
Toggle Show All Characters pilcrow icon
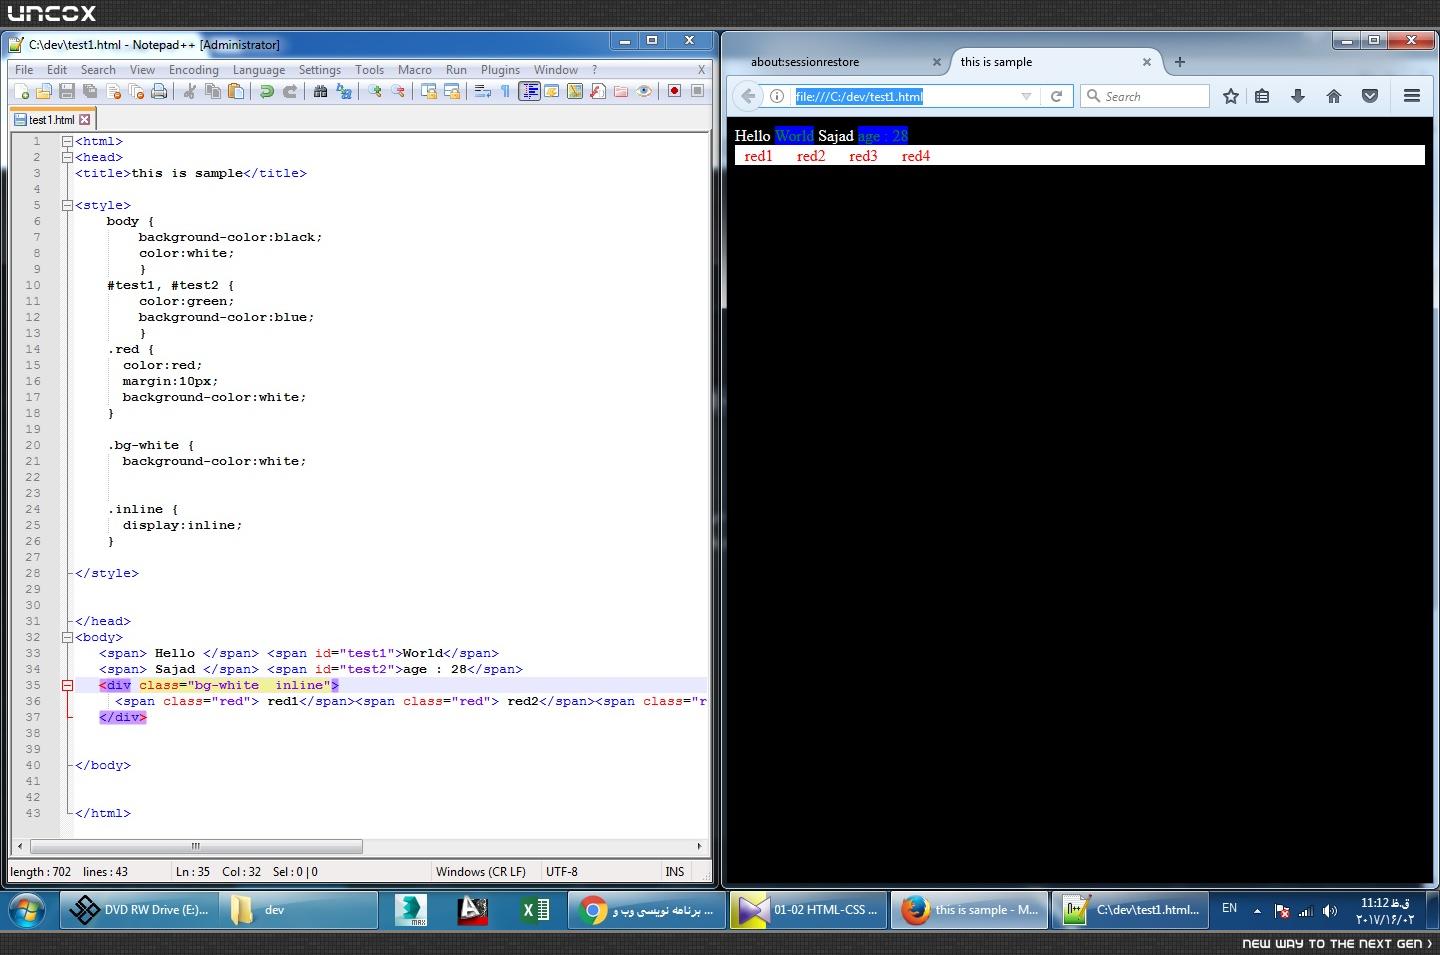click(x=505, y=92)
